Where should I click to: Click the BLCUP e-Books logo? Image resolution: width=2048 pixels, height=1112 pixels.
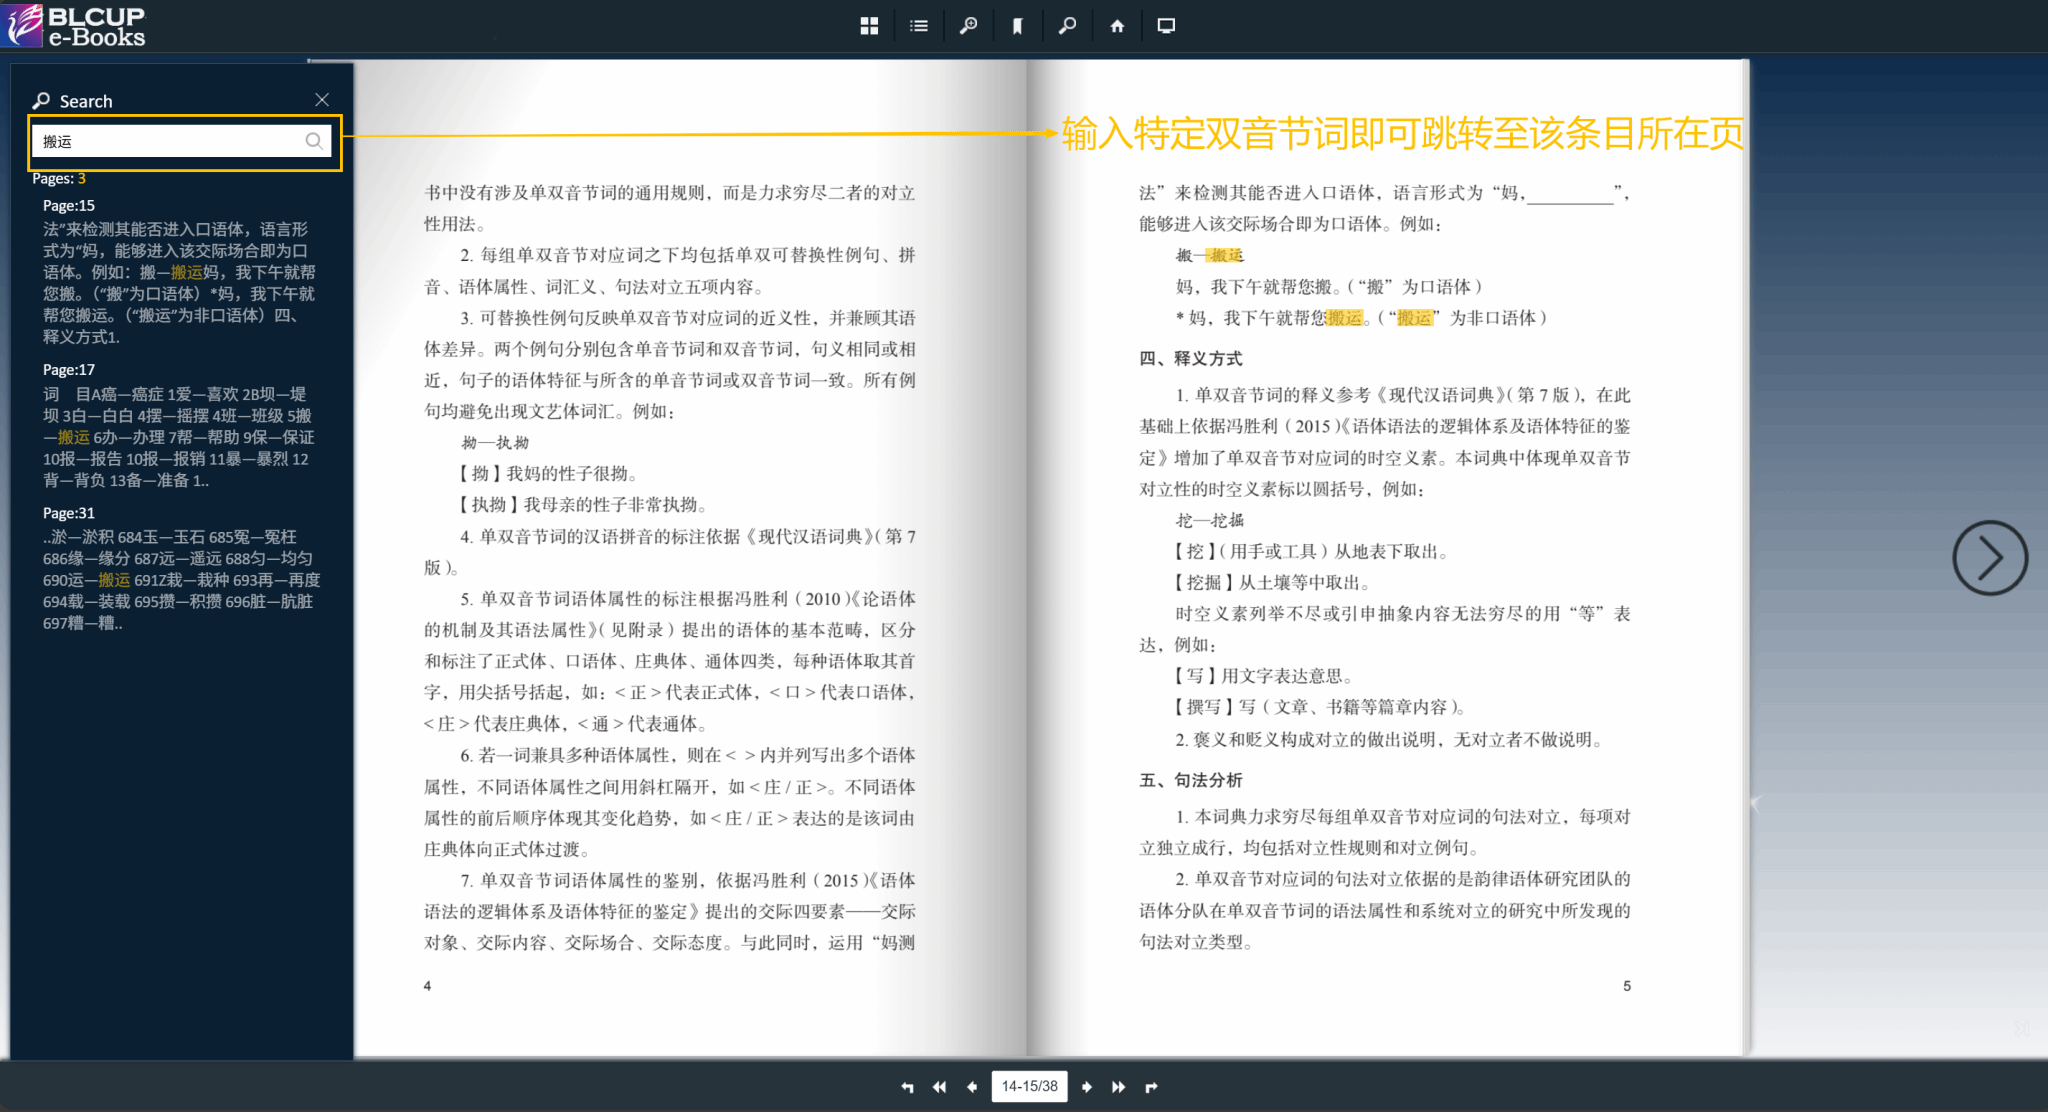[75, 26]
